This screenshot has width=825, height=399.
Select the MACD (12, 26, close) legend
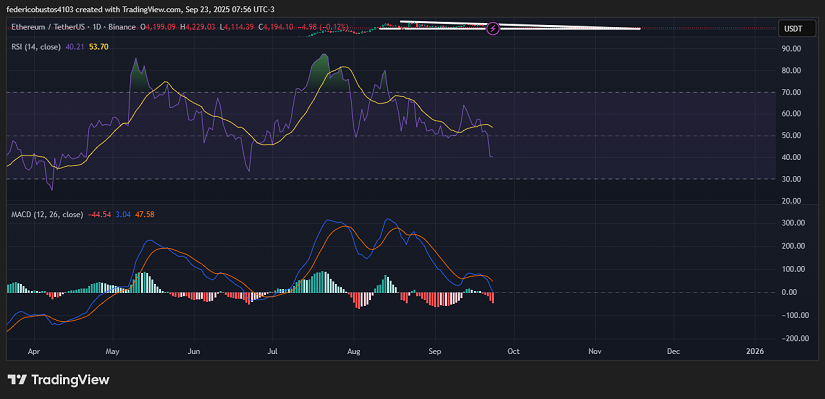(x=47, y=214)
